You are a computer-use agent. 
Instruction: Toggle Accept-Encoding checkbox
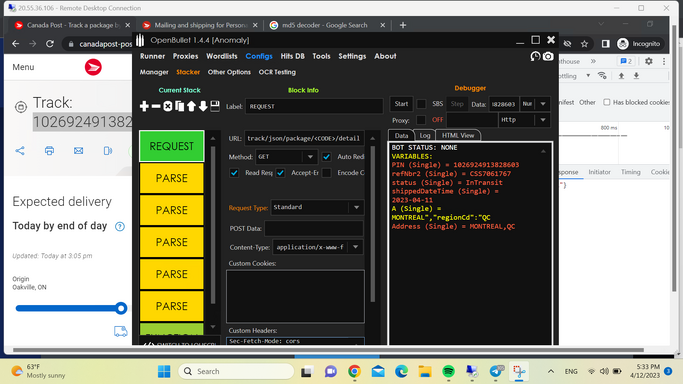click(x=281, y=173)
